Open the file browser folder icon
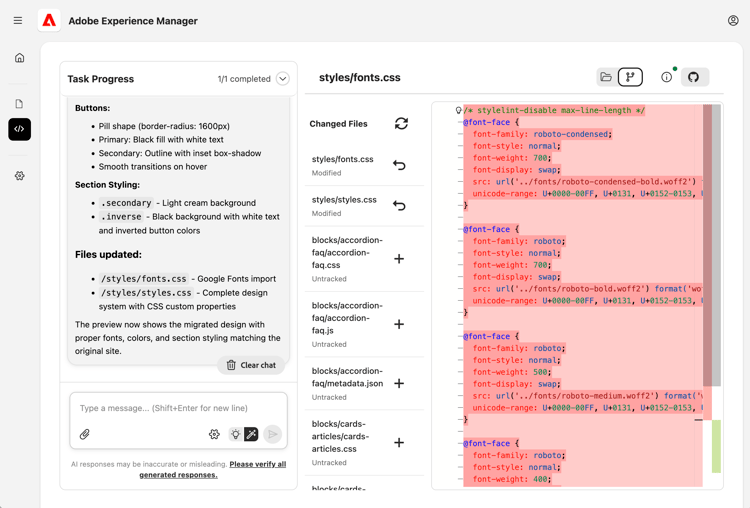750x508 pixels. tap(606, 77)
